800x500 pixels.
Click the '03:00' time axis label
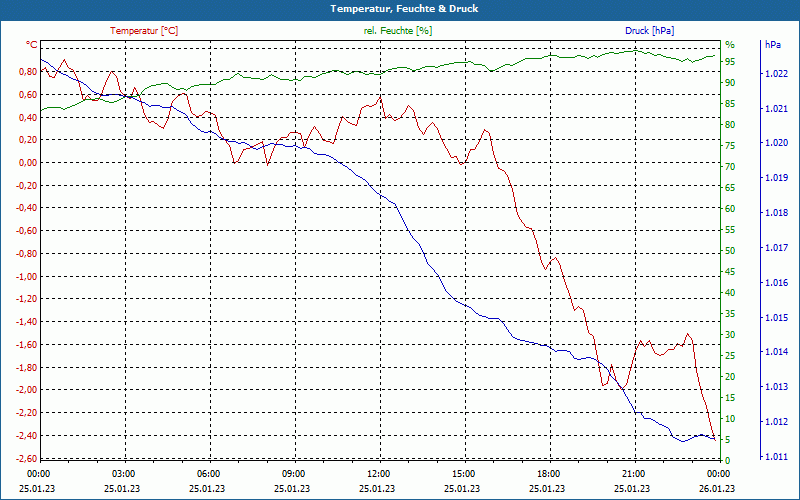[x=122, y=473]
